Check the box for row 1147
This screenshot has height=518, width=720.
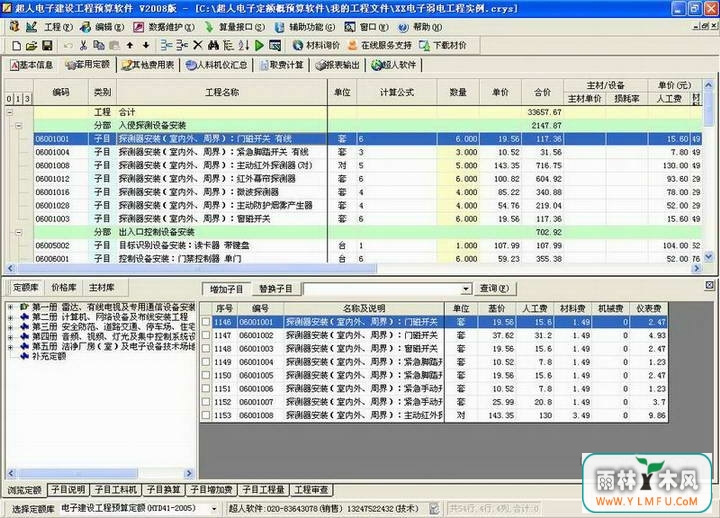(x=206, y=336)
